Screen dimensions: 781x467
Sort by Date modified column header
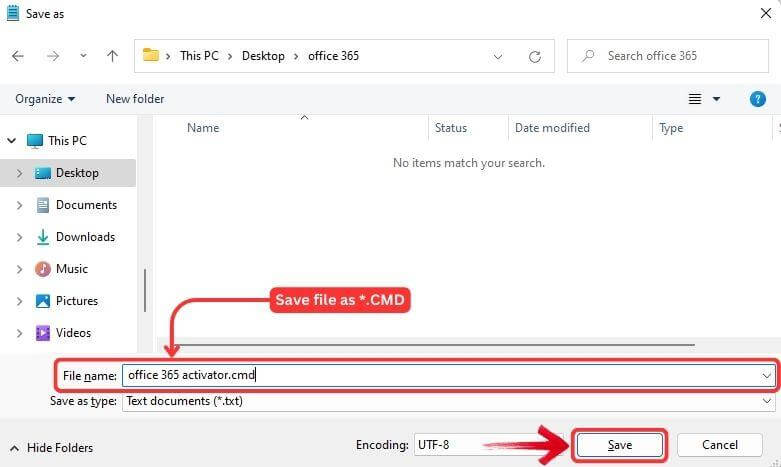(x=552, y=128)
